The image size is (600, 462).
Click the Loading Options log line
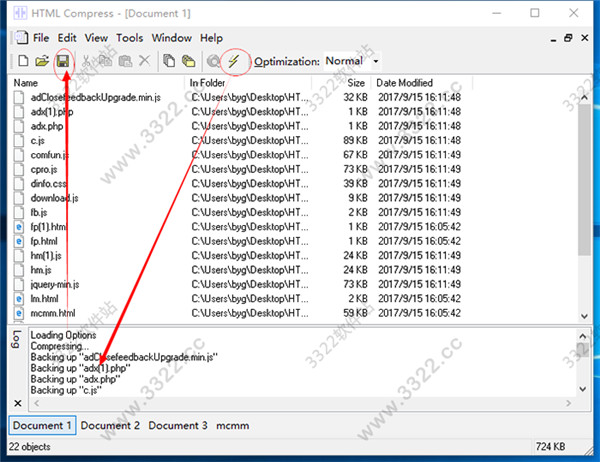63,335
